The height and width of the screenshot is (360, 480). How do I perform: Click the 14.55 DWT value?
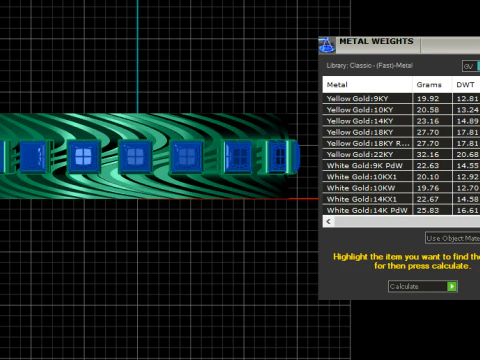coord(468,166)
